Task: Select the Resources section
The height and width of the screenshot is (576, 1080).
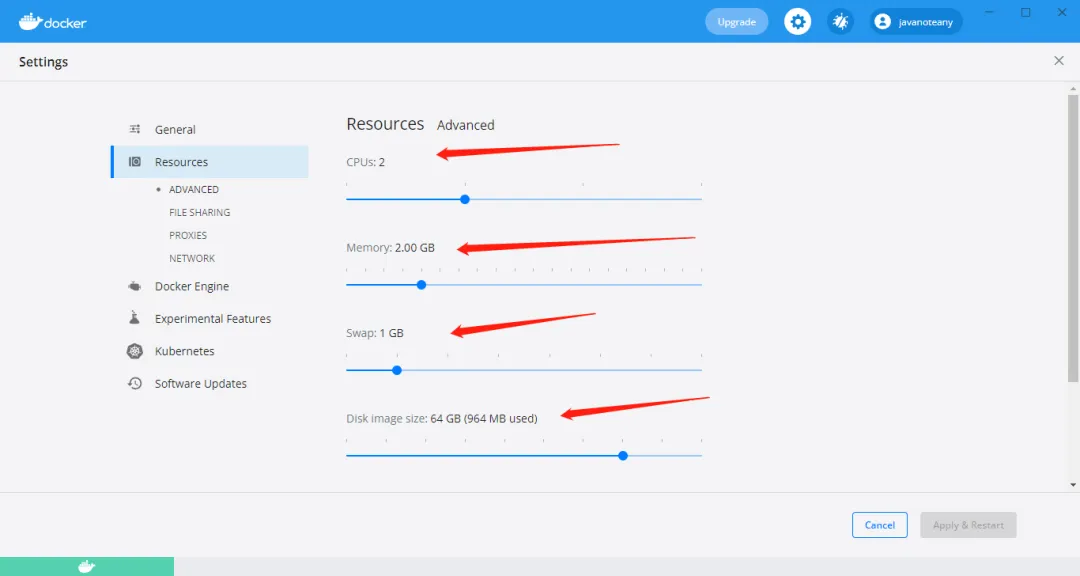Action: point(209,161)
